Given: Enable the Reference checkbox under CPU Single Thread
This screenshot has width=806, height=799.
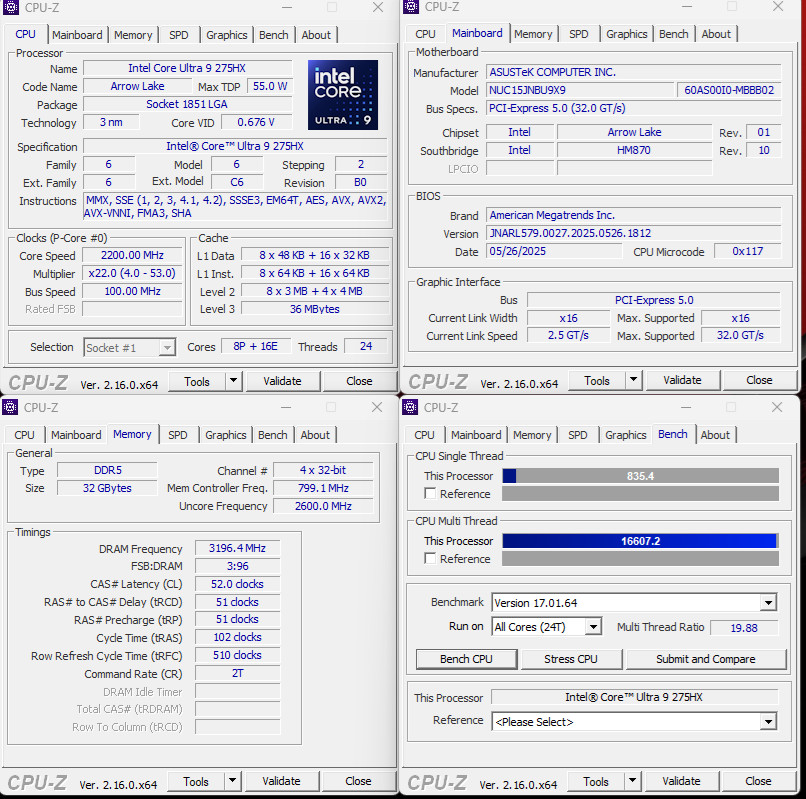Looking at the screenshot, I should 430,494.
